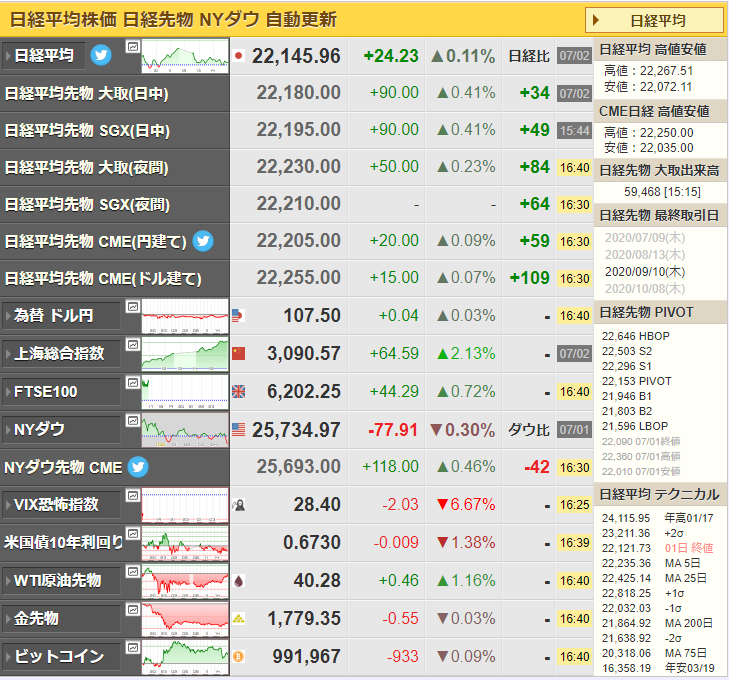This screenshot has width=729, height=680.
Task: Click the VIX reaper icon by 28.40
Action: tap(239, 505)
